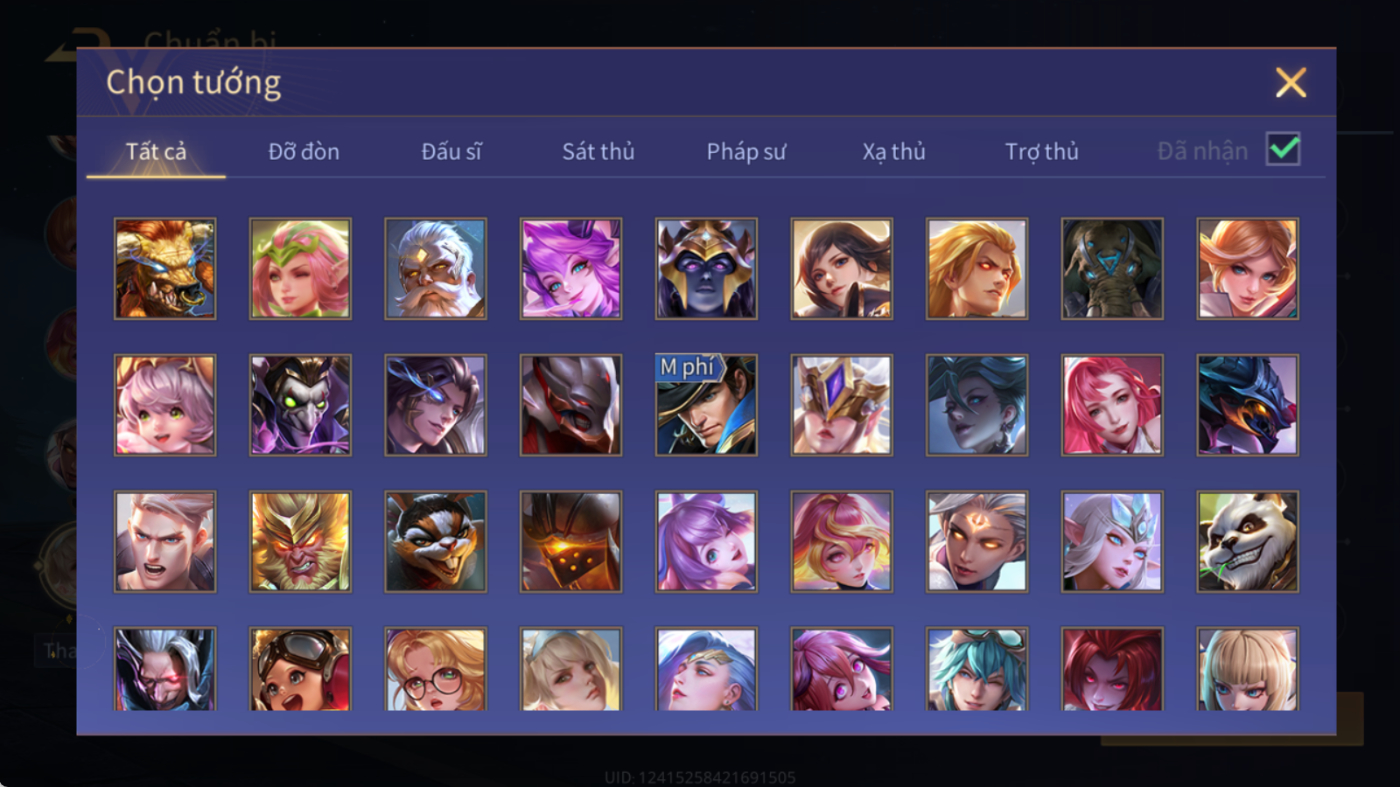The height and width of the screenshot is (787, 1400).
Task: Select the 'Đấu sĩ' tab
Action: click(451, 152)
